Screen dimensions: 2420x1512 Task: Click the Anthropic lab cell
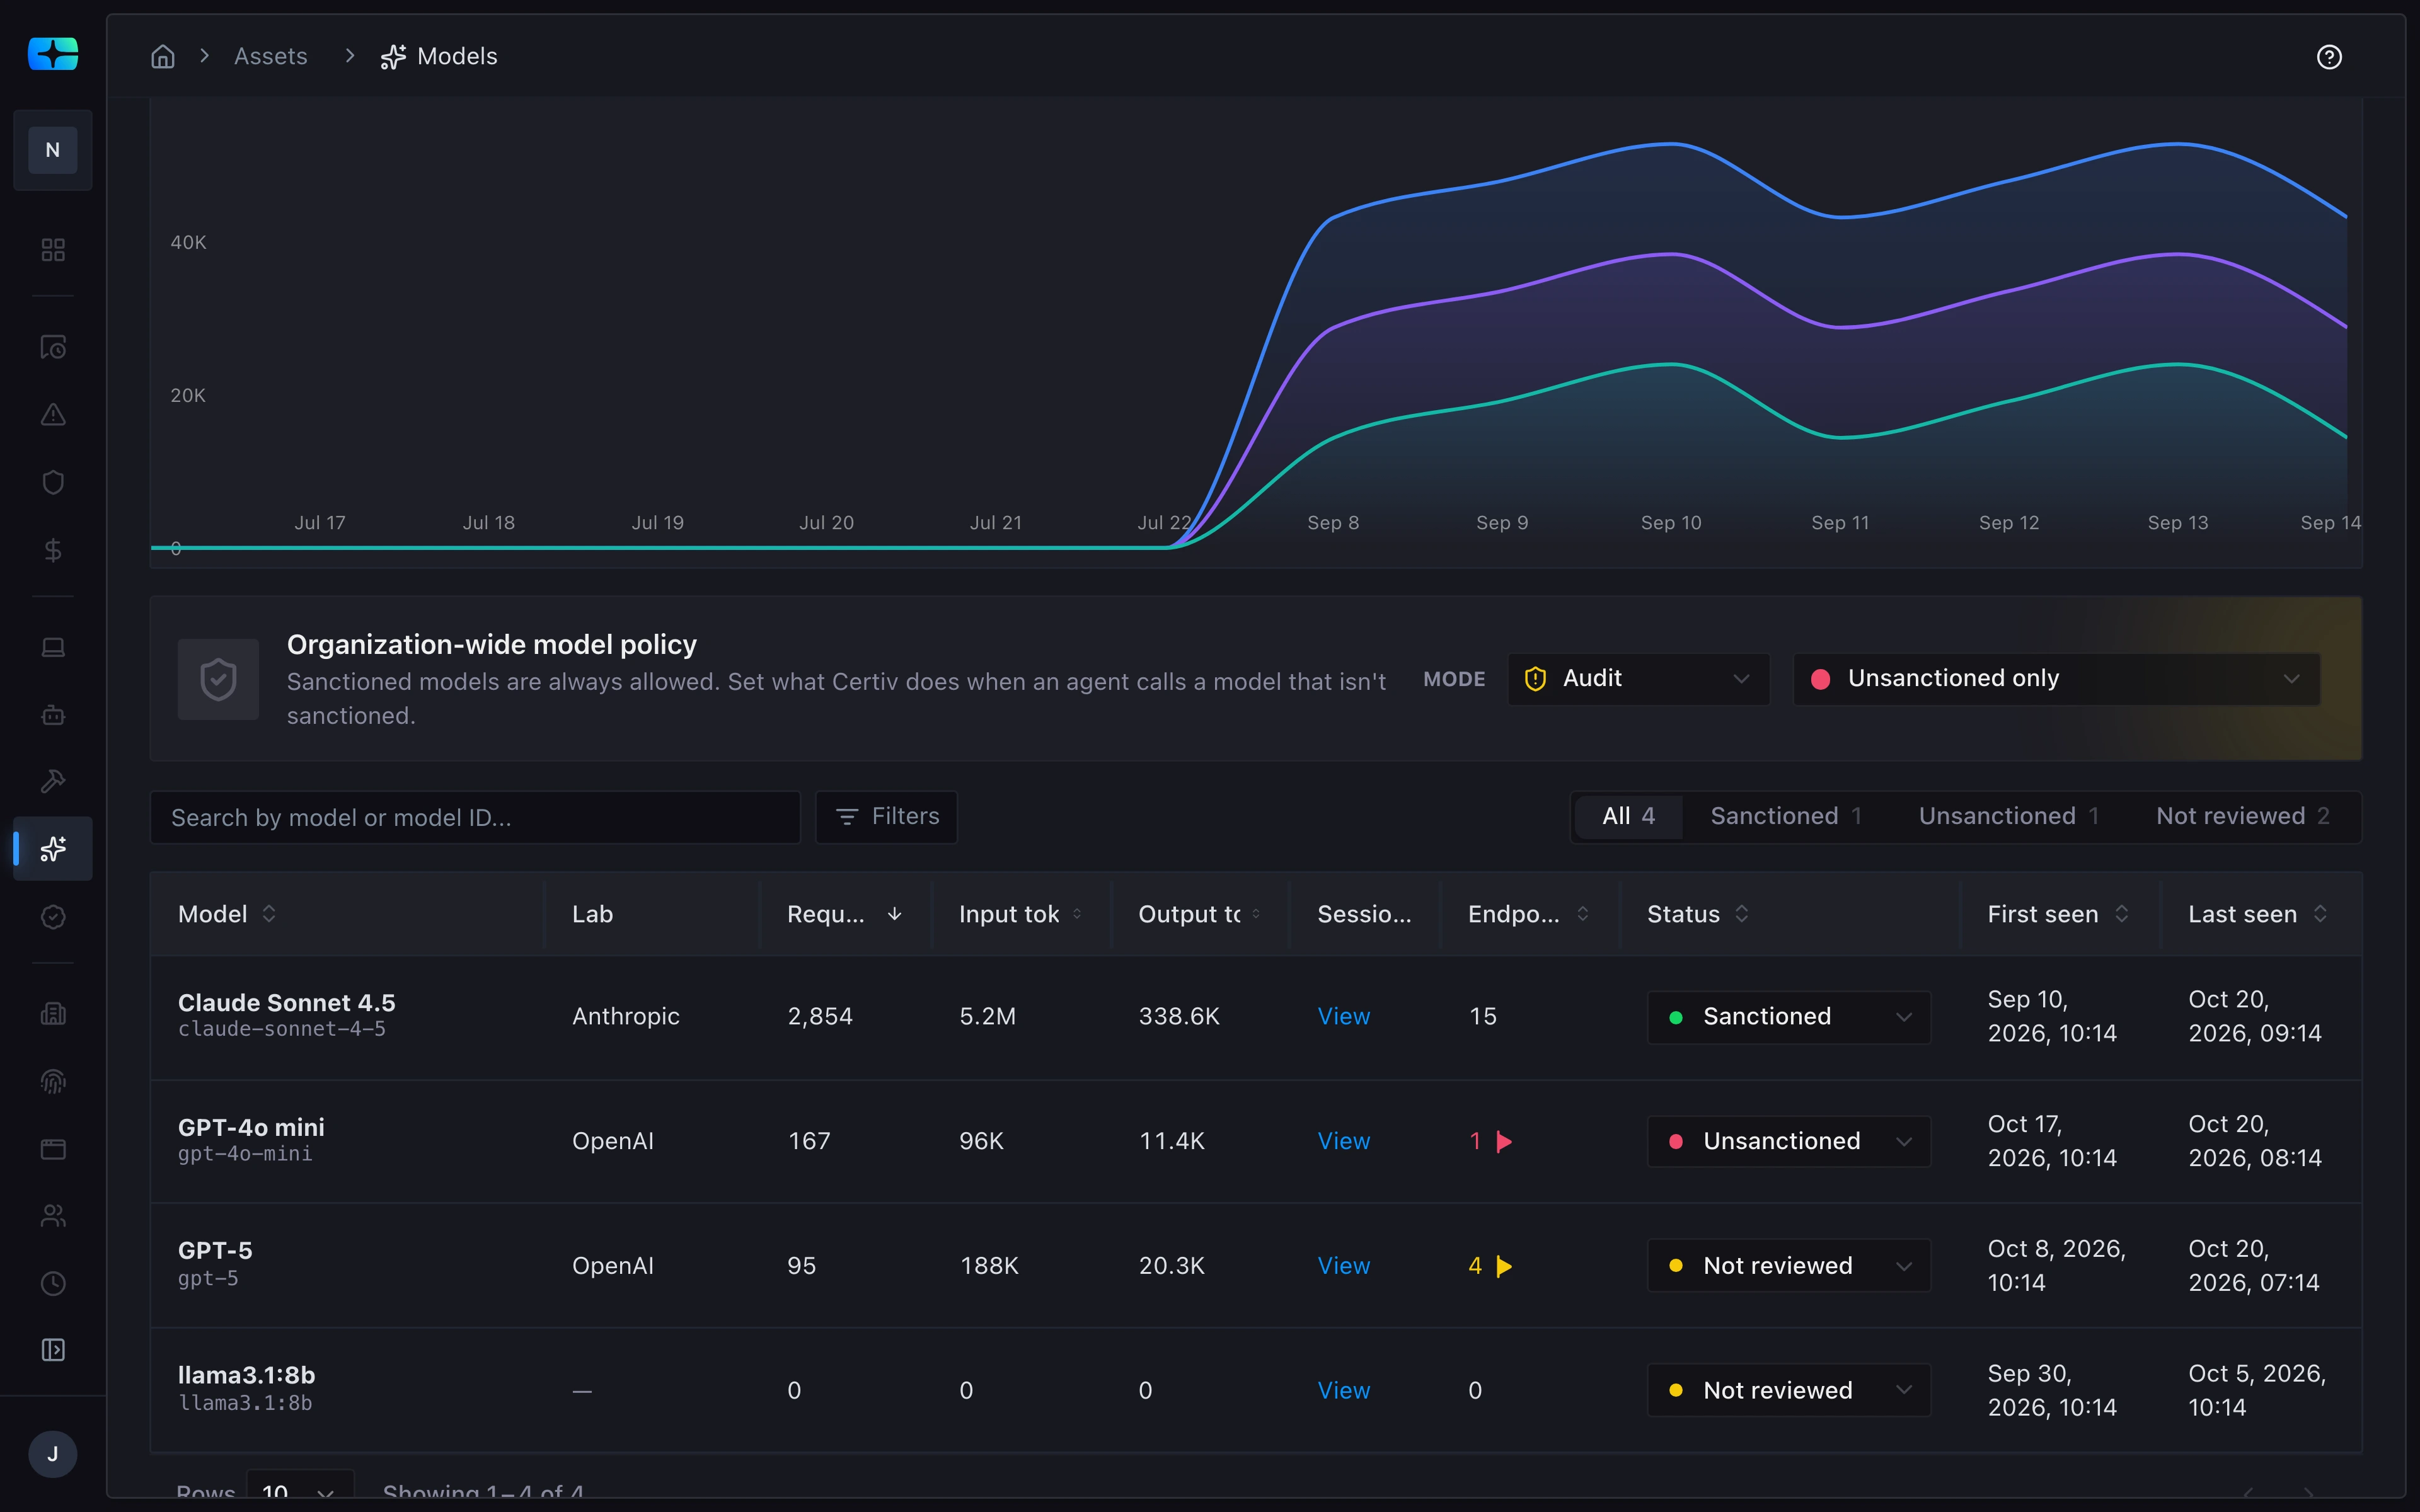pos(626,1016)
